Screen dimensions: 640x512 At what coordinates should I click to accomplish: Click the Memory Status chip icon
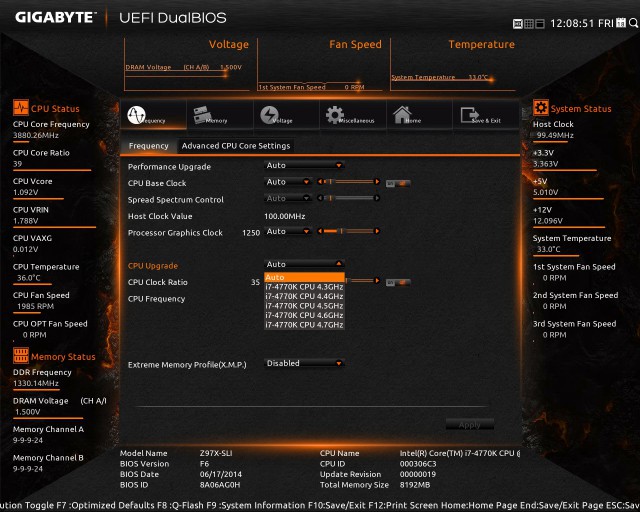coord(21,356)
